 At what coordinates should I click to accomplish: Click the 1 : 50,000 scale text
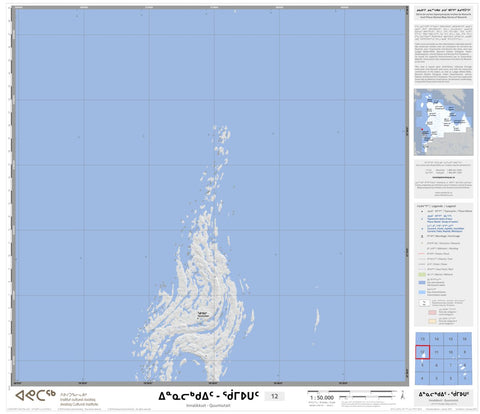[x=322, y=398]
